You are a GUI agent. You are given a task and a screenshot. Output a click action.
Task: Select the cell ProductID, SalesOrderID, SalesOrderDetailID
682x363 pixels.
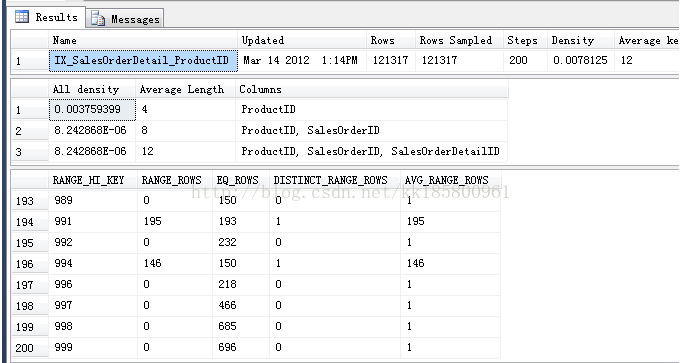pyautogui.click(x=371, y=151)
